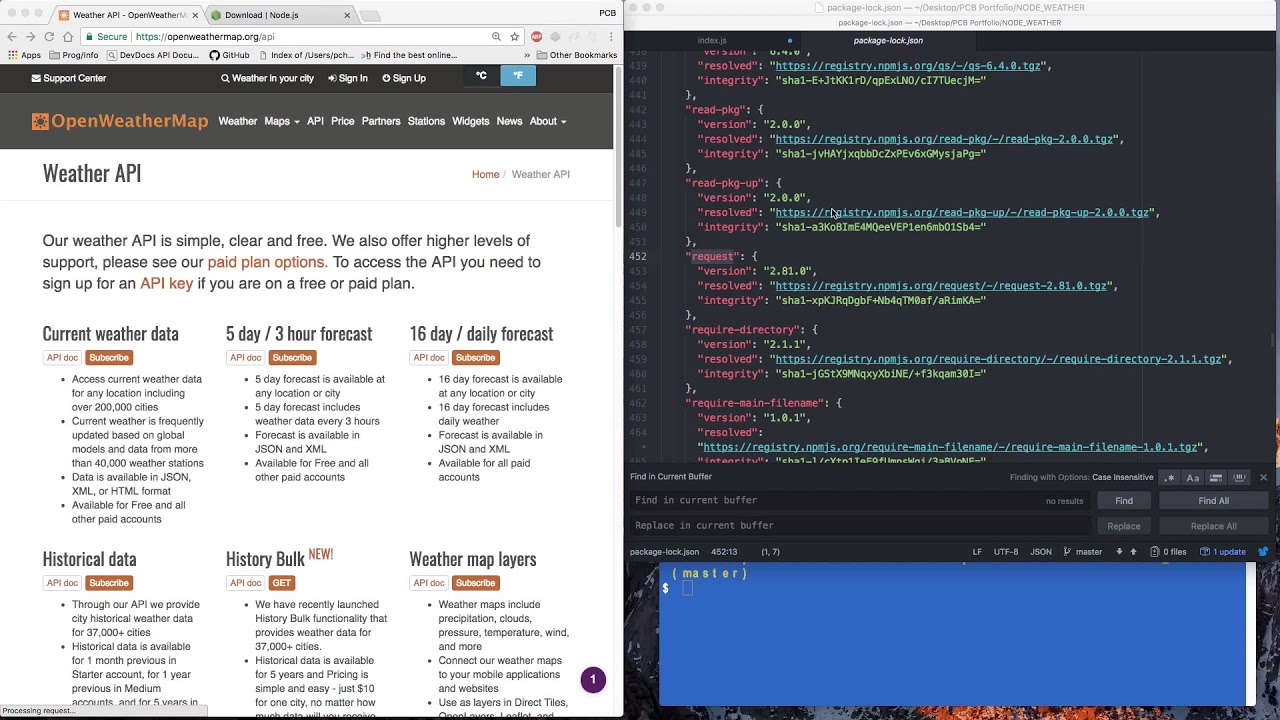This screenshot has width=1280, height=720.
Task: Open the Prog/Info bookmarks folder
Action: [74, 55]
